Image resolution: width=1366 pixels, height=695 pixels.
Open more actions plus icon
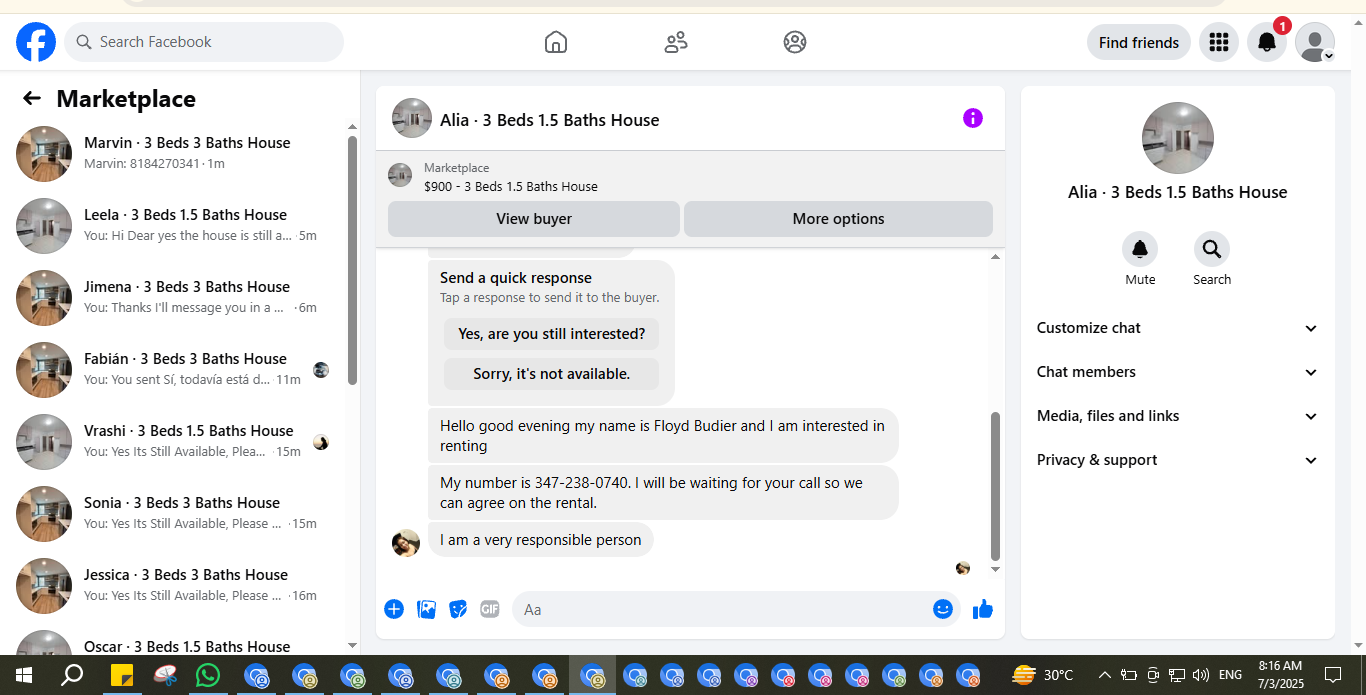tap(394, 609)
